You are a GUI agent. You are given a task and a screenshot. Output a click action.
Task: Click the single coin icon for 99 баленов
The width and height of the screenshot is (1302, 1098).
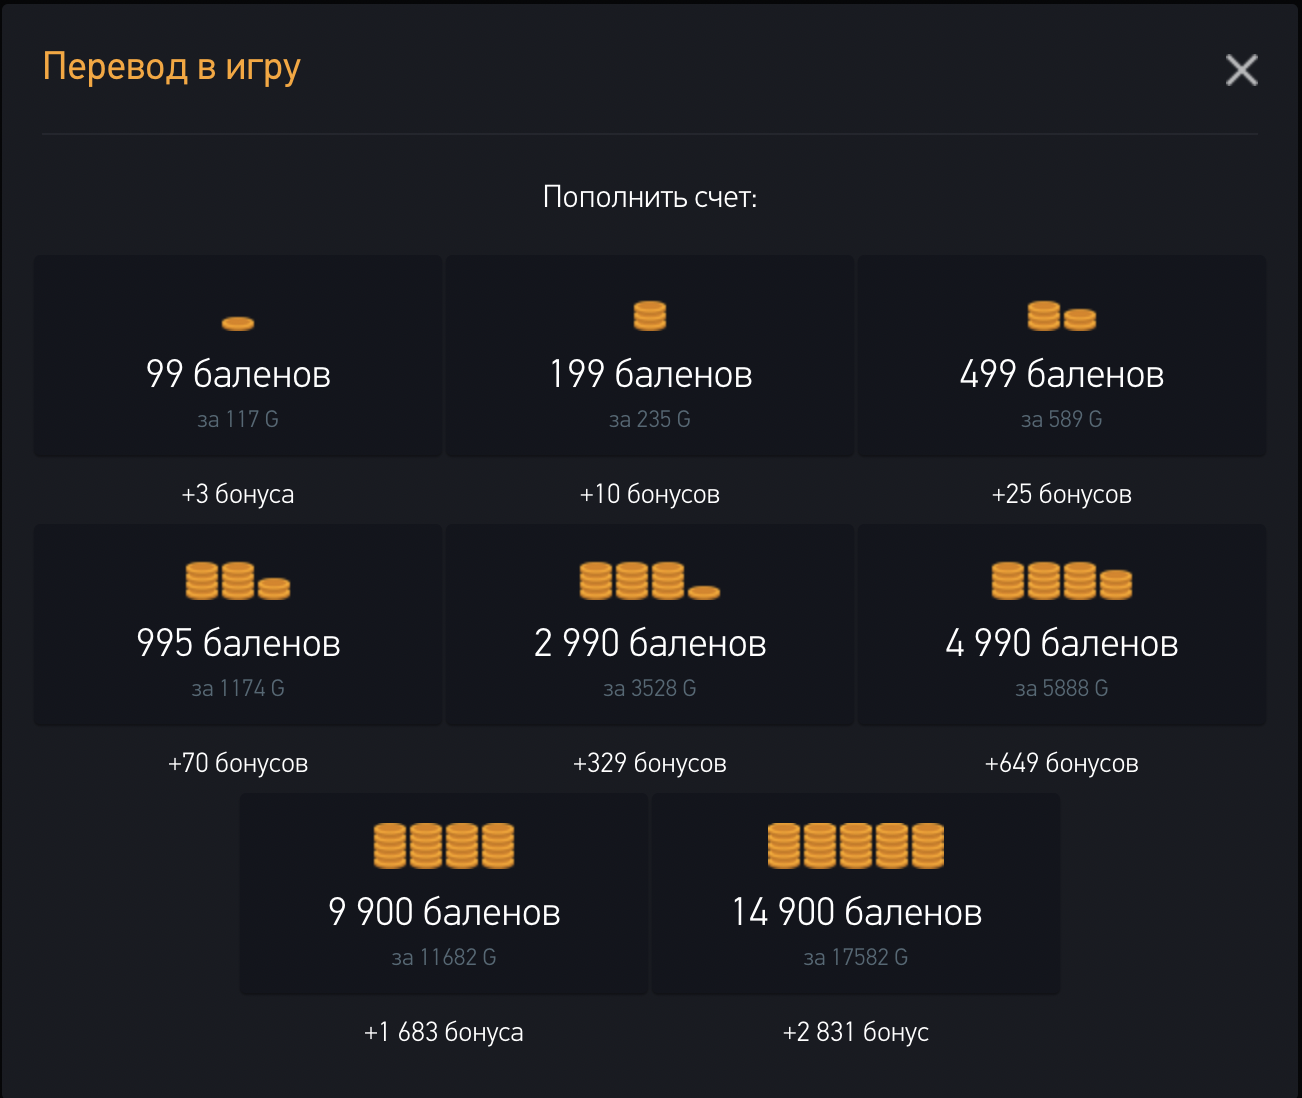[238, 323]
